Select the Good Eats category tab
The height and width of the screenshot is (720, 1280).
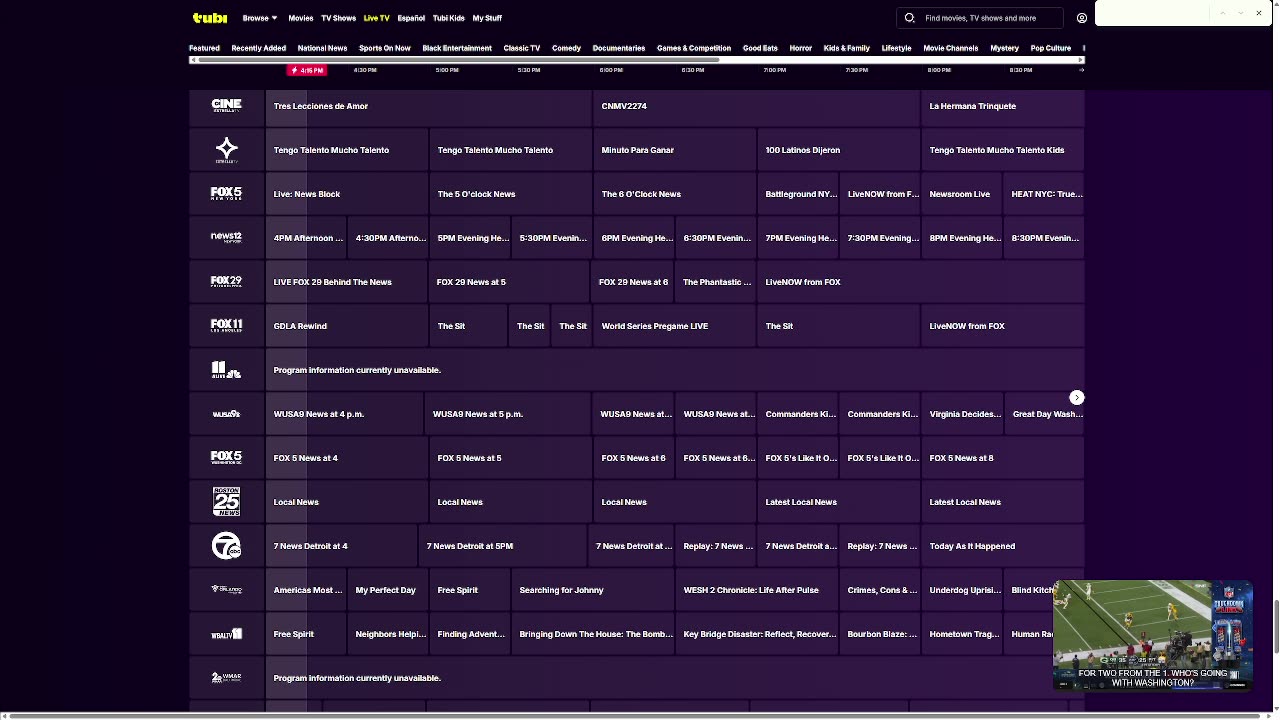(x=760, y=48)
